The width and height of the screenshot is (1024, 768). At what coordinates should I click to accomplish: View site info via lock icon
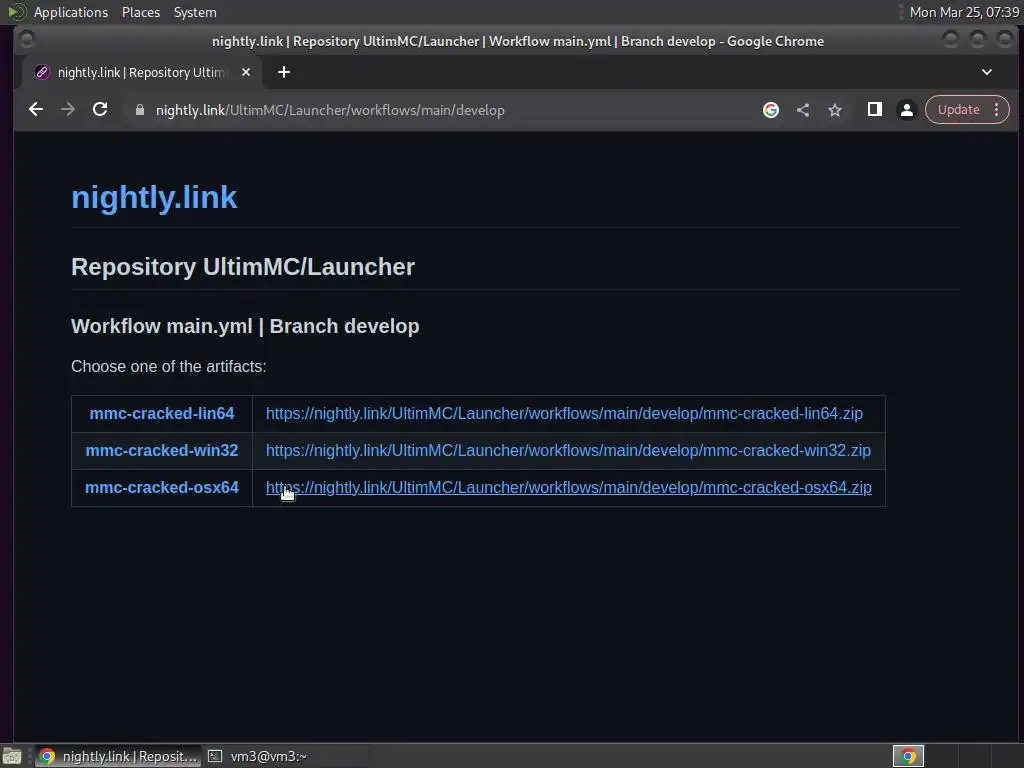[139, 110]
